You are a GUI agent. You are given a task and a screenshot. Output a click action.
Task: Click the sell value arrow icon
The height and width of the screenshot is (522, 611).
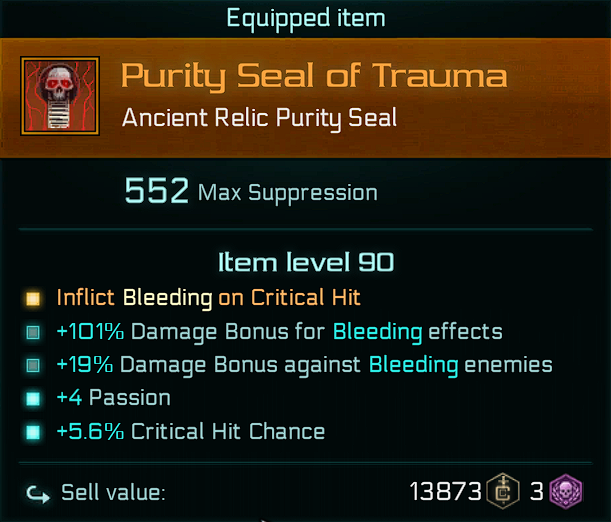point(35,492)
